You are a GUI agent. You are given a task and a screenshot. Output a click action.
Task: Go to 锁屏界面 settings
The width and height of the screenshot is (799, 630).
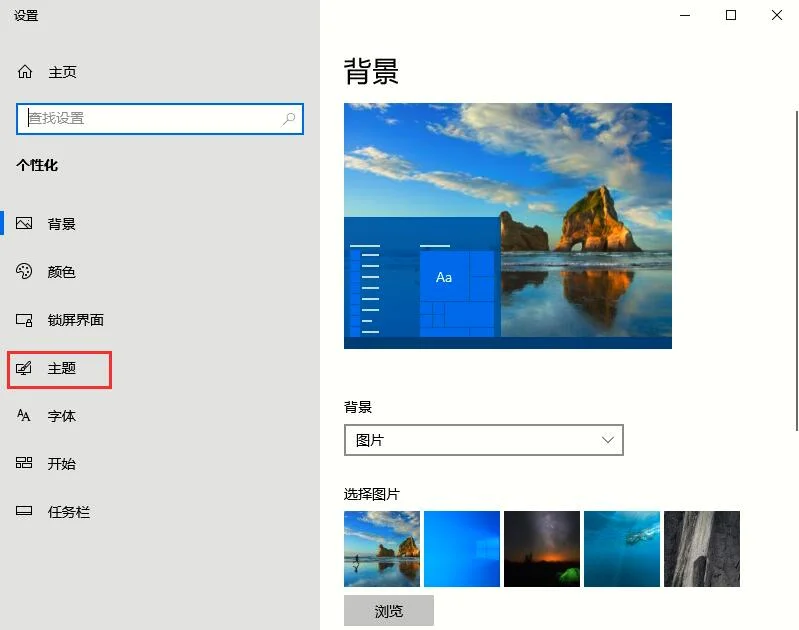pyautogui.click(x=75, y=320)
